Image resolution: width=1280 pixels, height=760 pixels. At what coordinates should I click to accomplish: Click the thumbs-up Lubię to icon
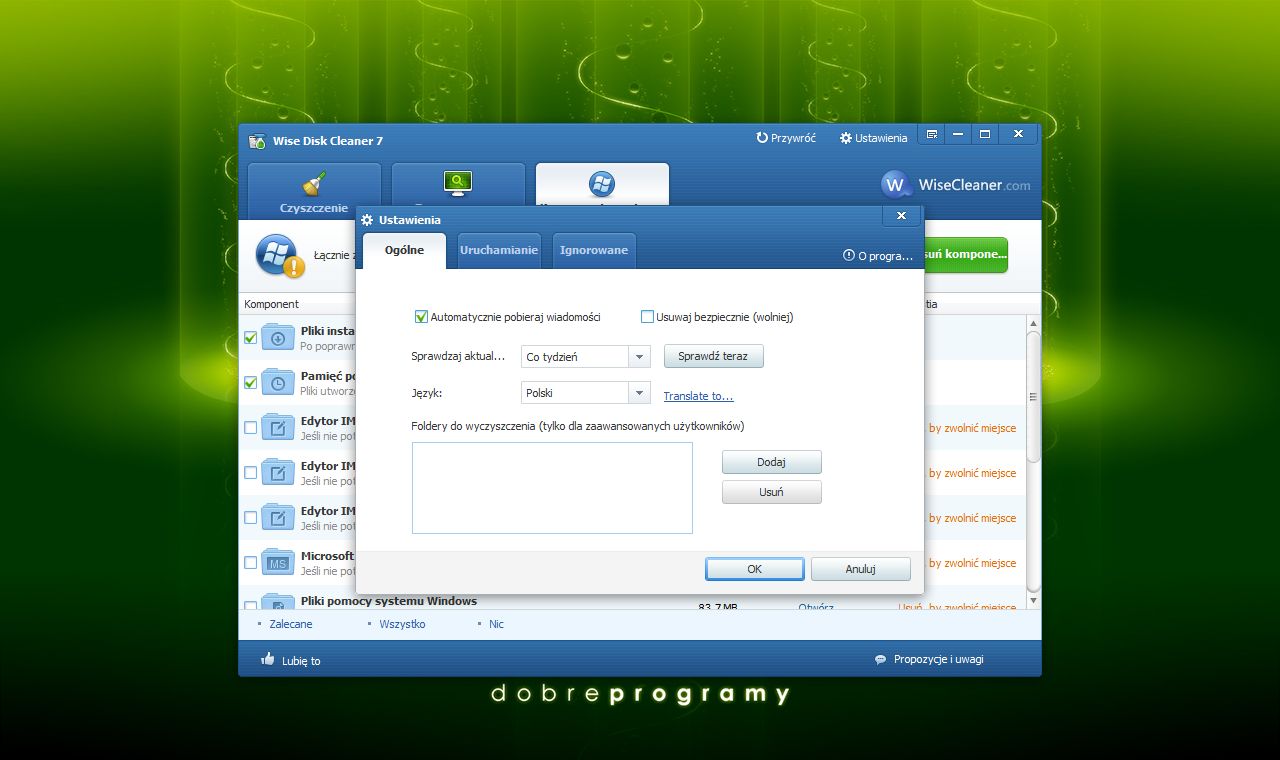(267, 659)
